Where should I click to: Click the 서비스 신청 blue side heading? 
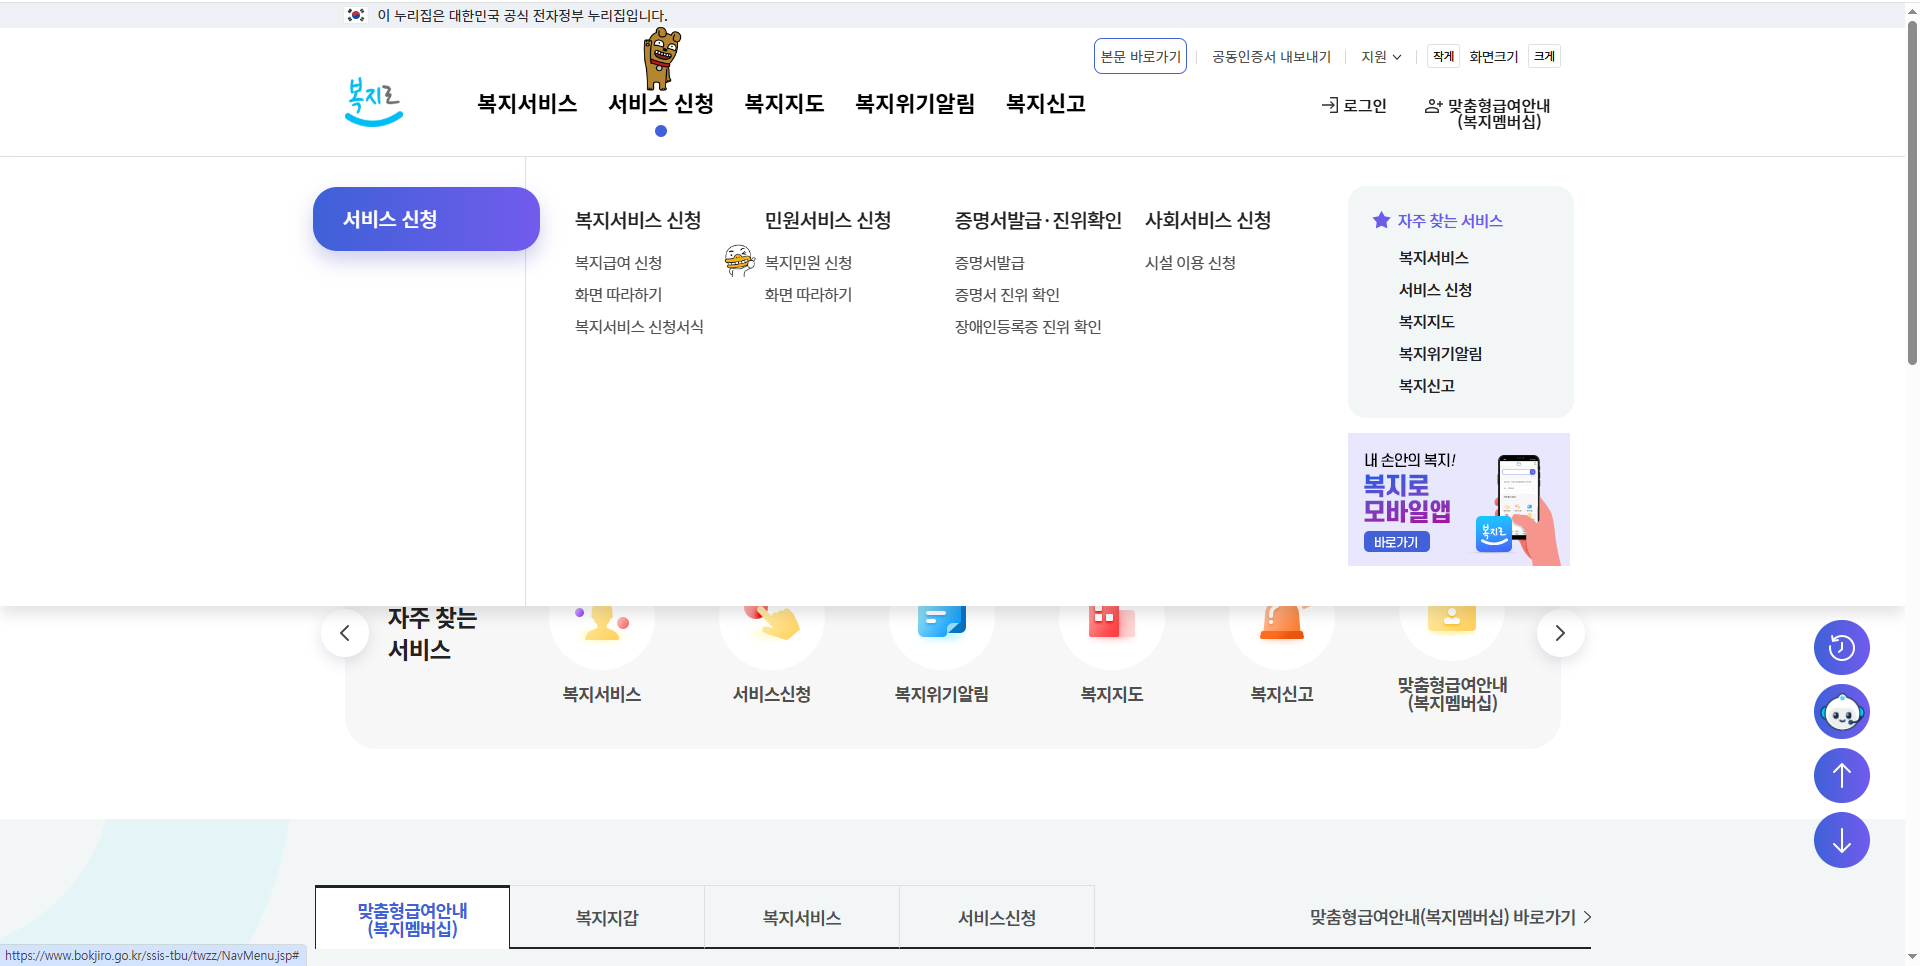pyautogui.click(x=426, y=219)
